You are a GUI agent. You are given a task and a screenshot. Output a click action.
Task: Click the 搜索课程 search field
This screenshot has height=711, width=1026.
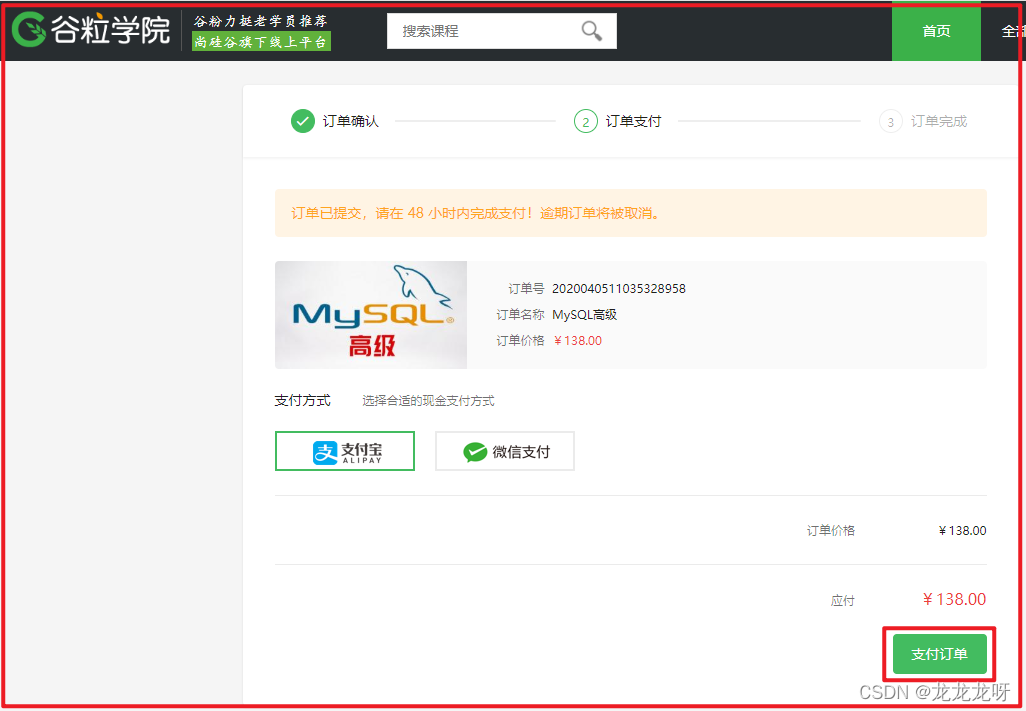502,31
